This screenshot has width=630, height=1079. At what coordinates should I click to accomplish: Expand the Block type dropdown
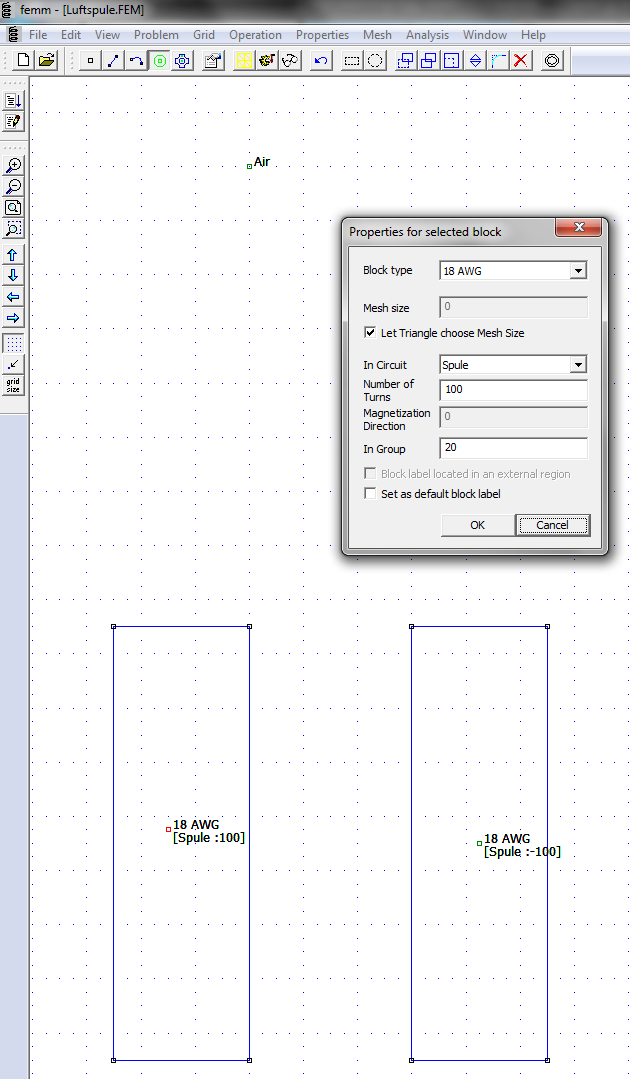[x=578, y=270]
